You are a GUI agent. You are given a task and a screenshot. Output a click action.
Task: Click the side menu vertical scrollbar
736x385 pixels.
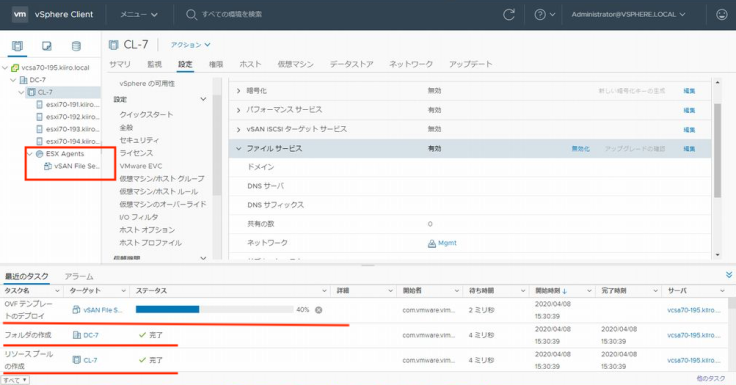(x=216, y=145)
